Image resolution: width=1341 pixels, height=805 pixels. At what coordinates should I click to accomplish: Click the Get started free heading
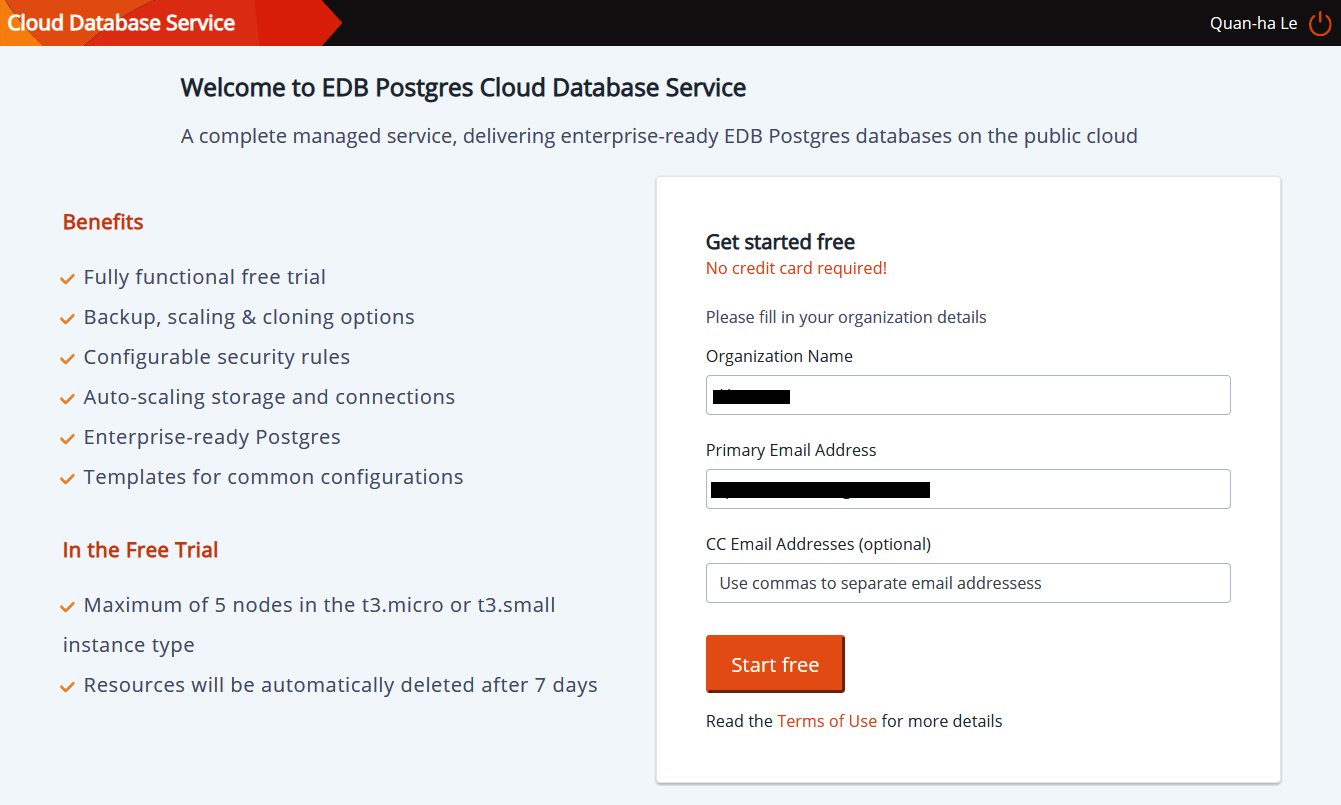click(x=780, y=242)
